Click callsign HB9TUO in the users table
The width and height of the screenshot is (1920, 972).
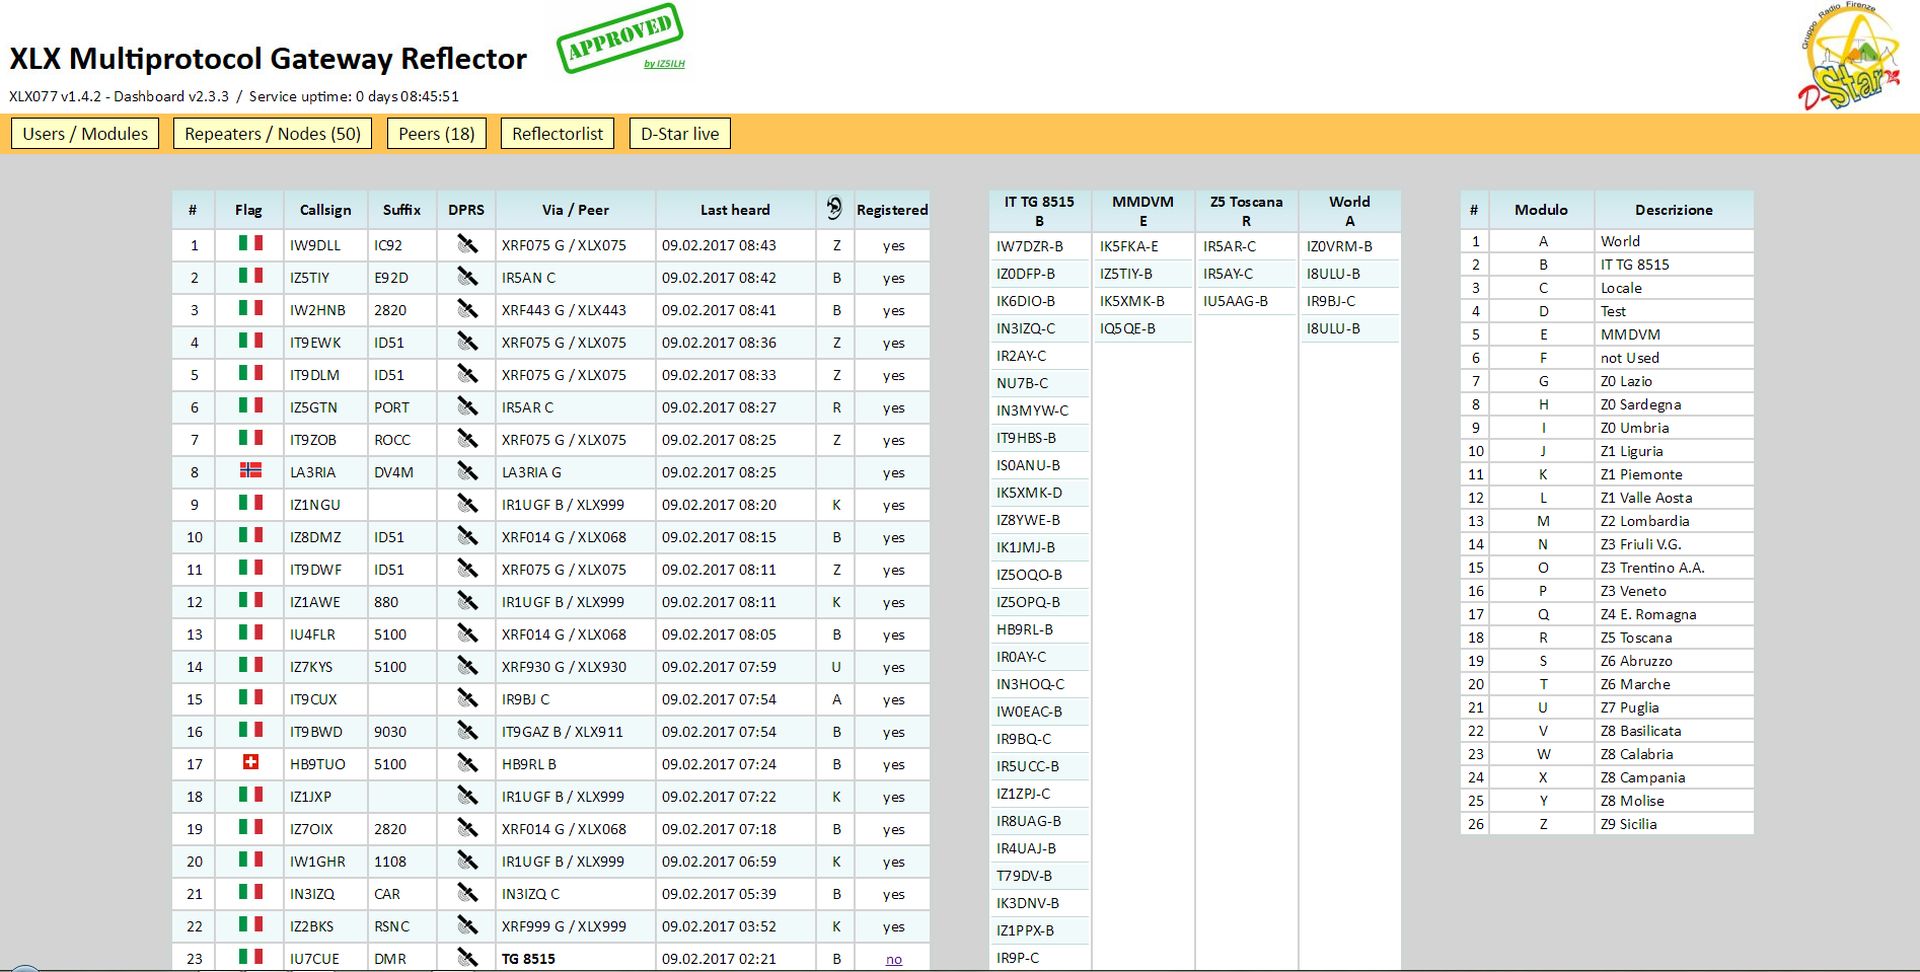click(x=317, y=764)
